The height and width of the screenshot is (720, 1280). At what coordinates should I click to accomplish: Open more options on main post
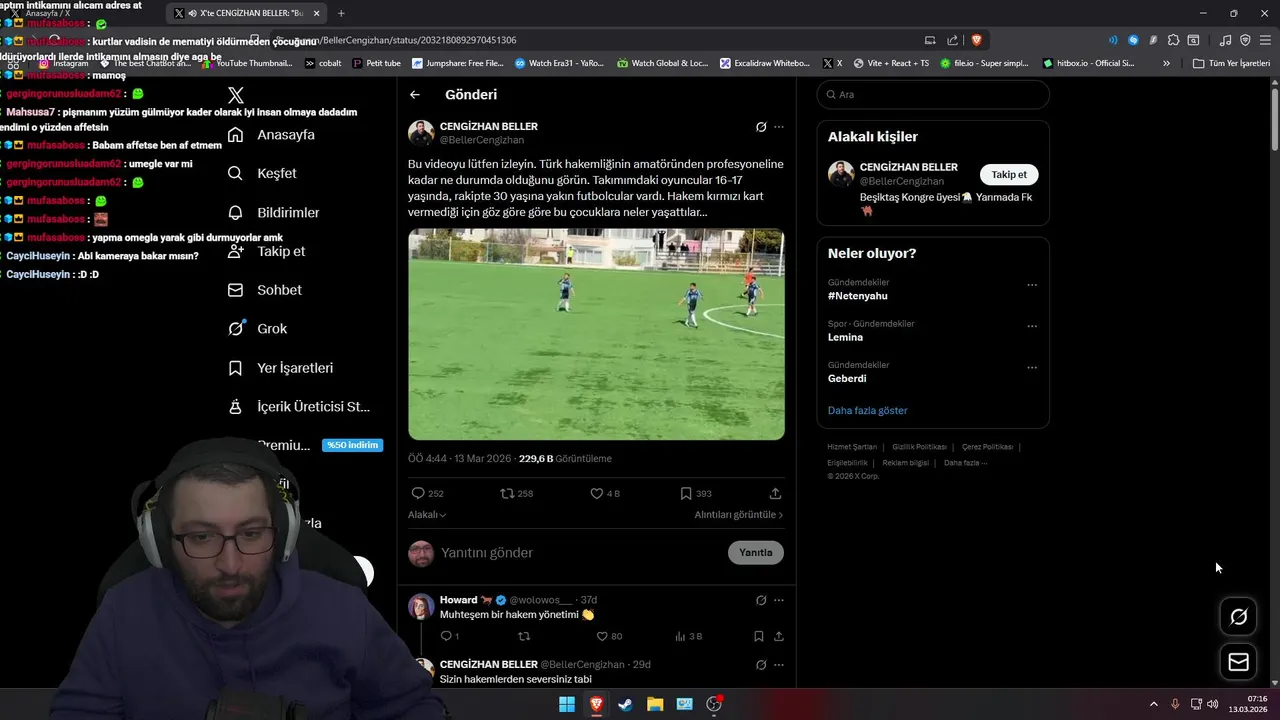coord(779,127)
